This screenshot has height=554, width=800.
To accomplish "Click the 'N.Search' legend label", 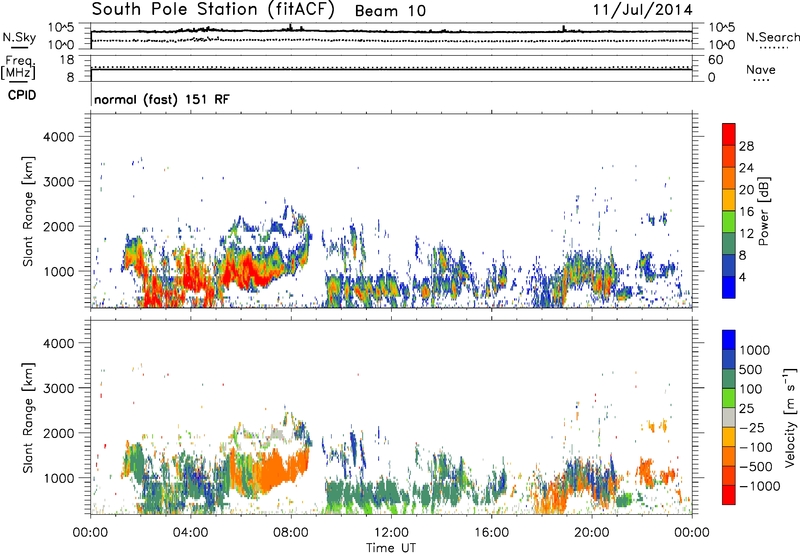I will (x=773, y=37).
